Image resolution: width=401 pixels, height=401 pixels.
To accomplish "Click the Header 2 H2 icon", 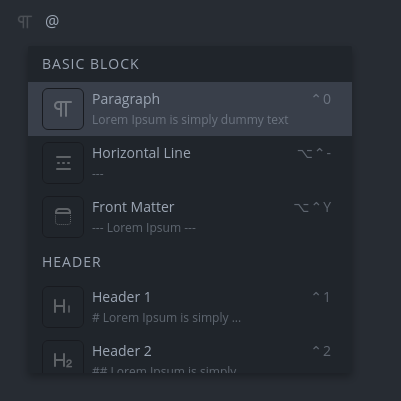I will [63, 357].
